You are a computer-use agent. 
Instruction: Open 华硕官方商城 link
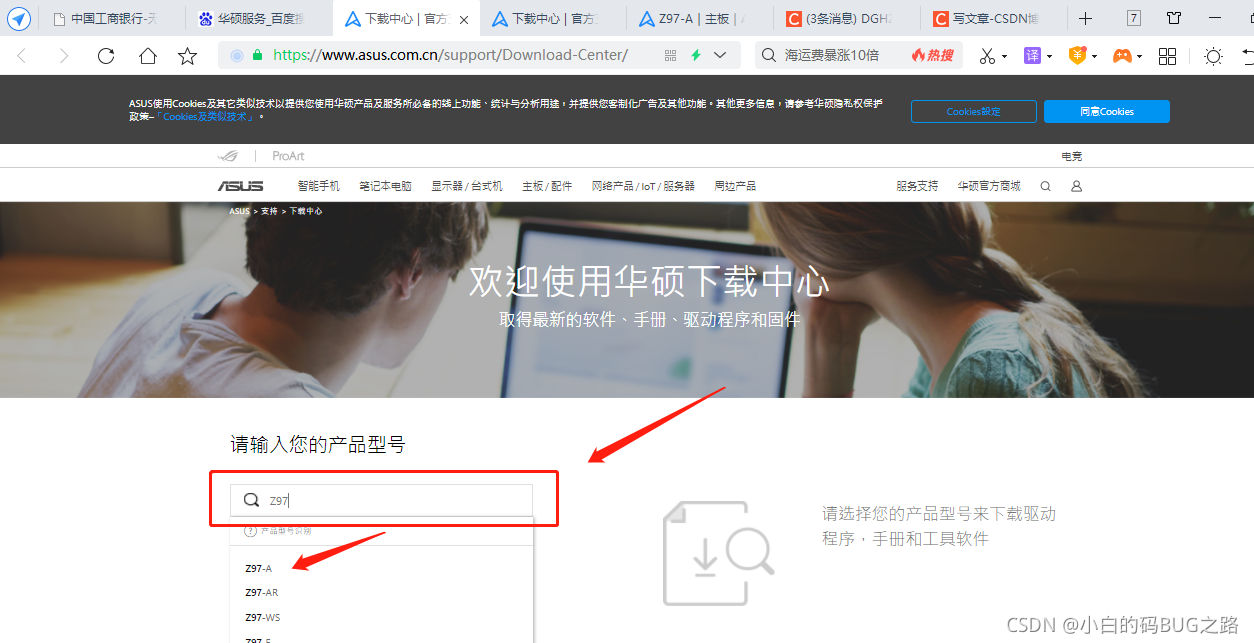click(989, 186)
